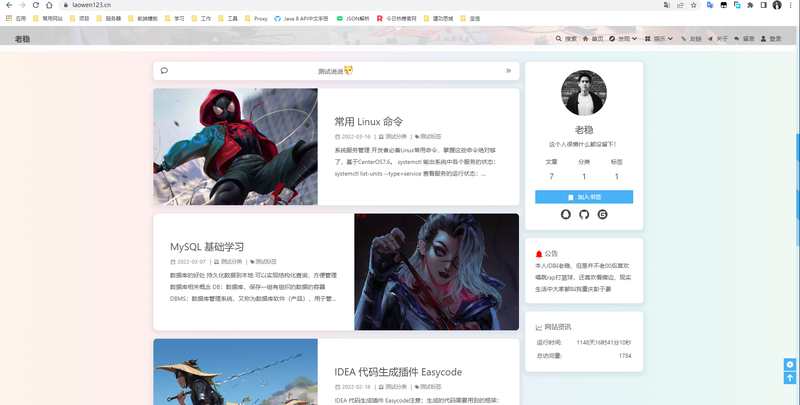Reload the page with the refresh icon
Screen dimensions: 800x405
click(x=36, y=5)
